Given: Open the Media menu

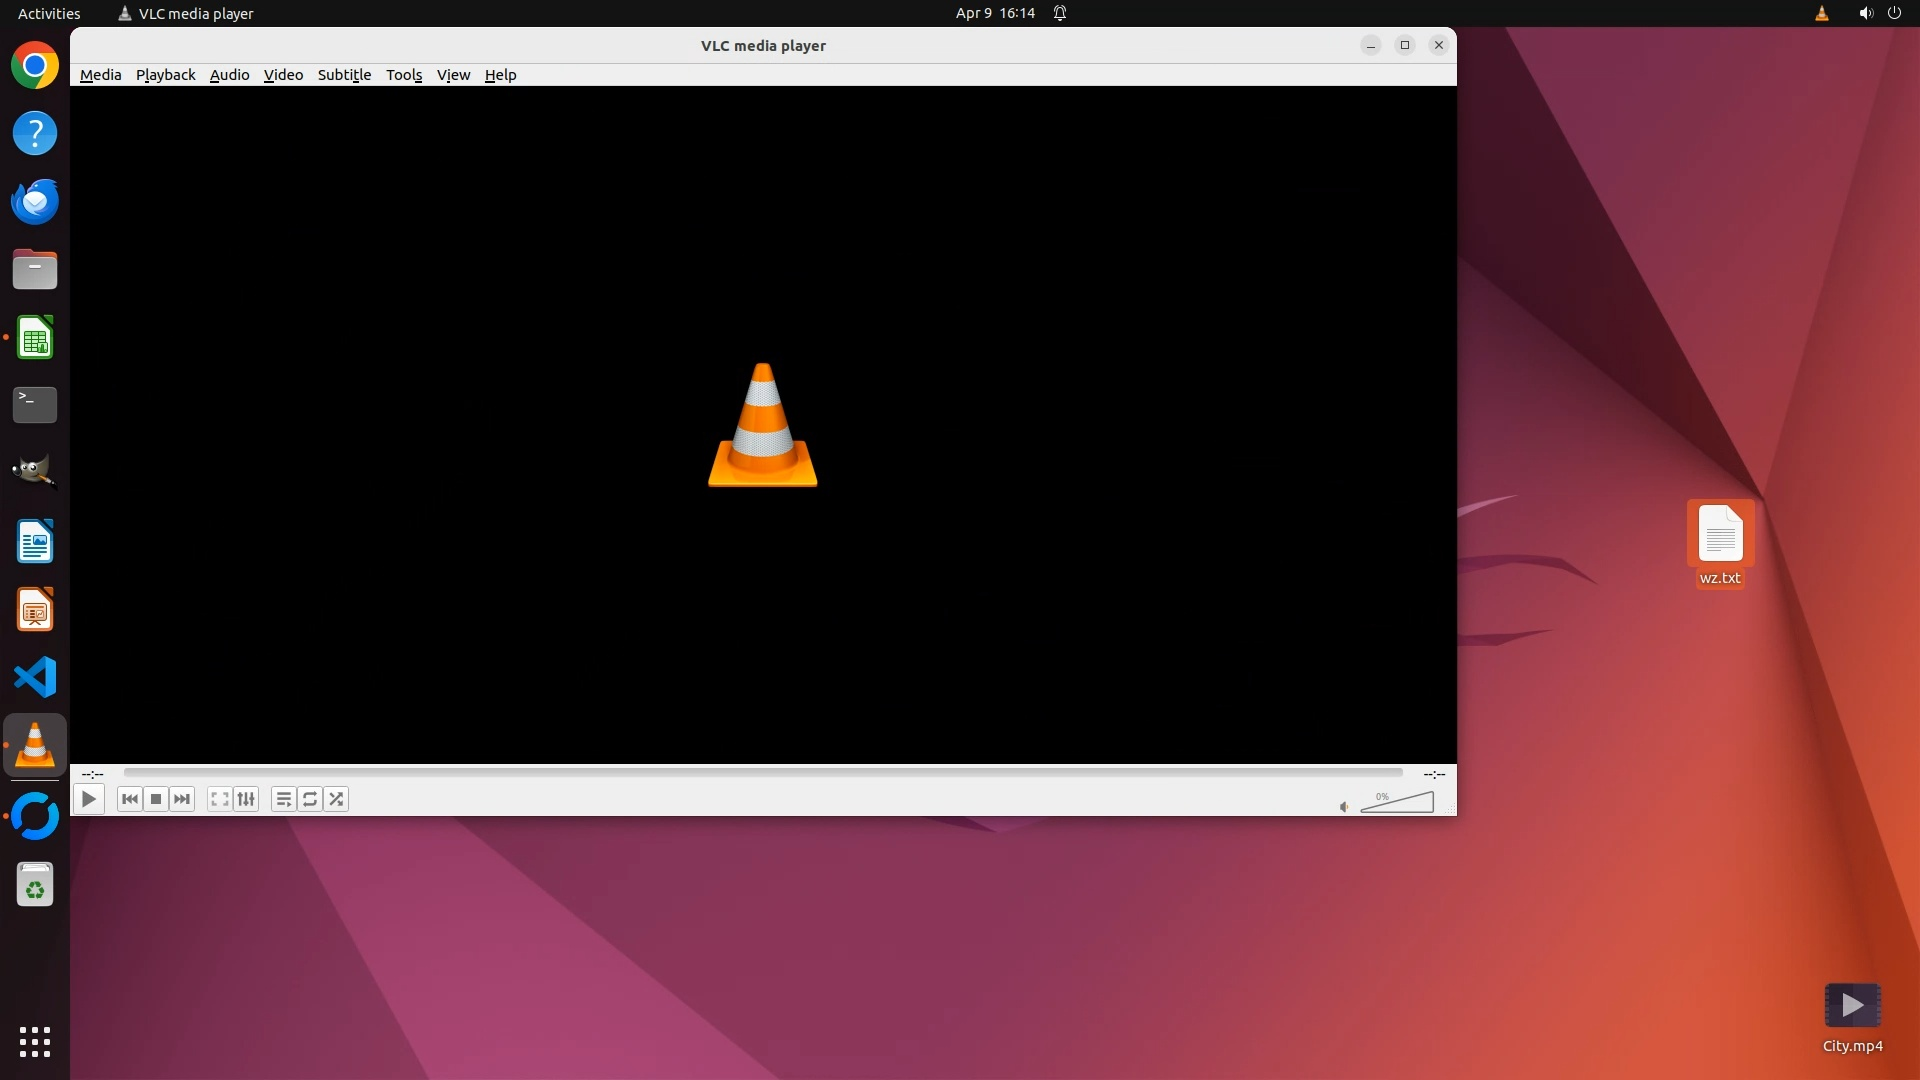Looking at the screenshot, I should [x=100, y=75].
